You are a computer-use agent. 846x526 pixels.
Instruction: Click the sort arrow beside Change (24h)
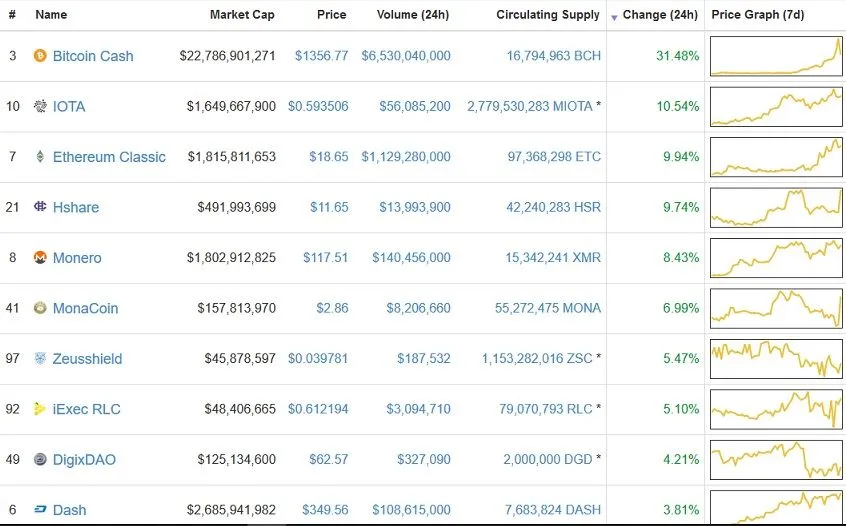(x=614, y=17)
